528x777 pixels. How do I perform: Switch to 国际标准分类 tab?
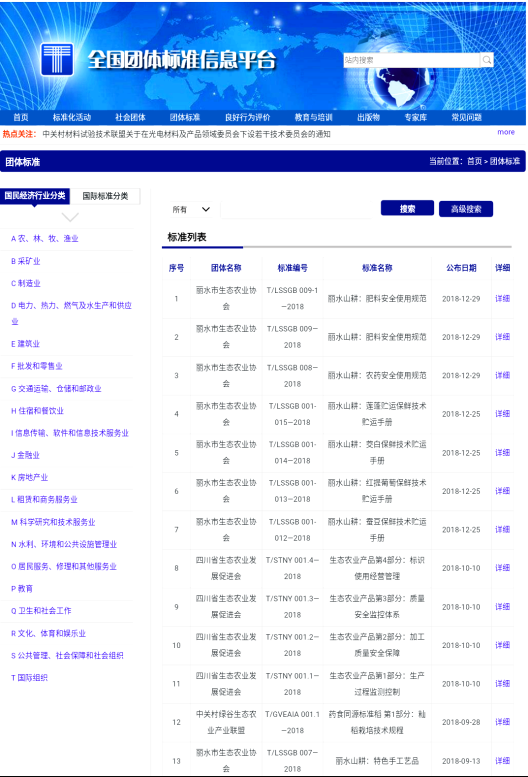(x=105, y=196)
